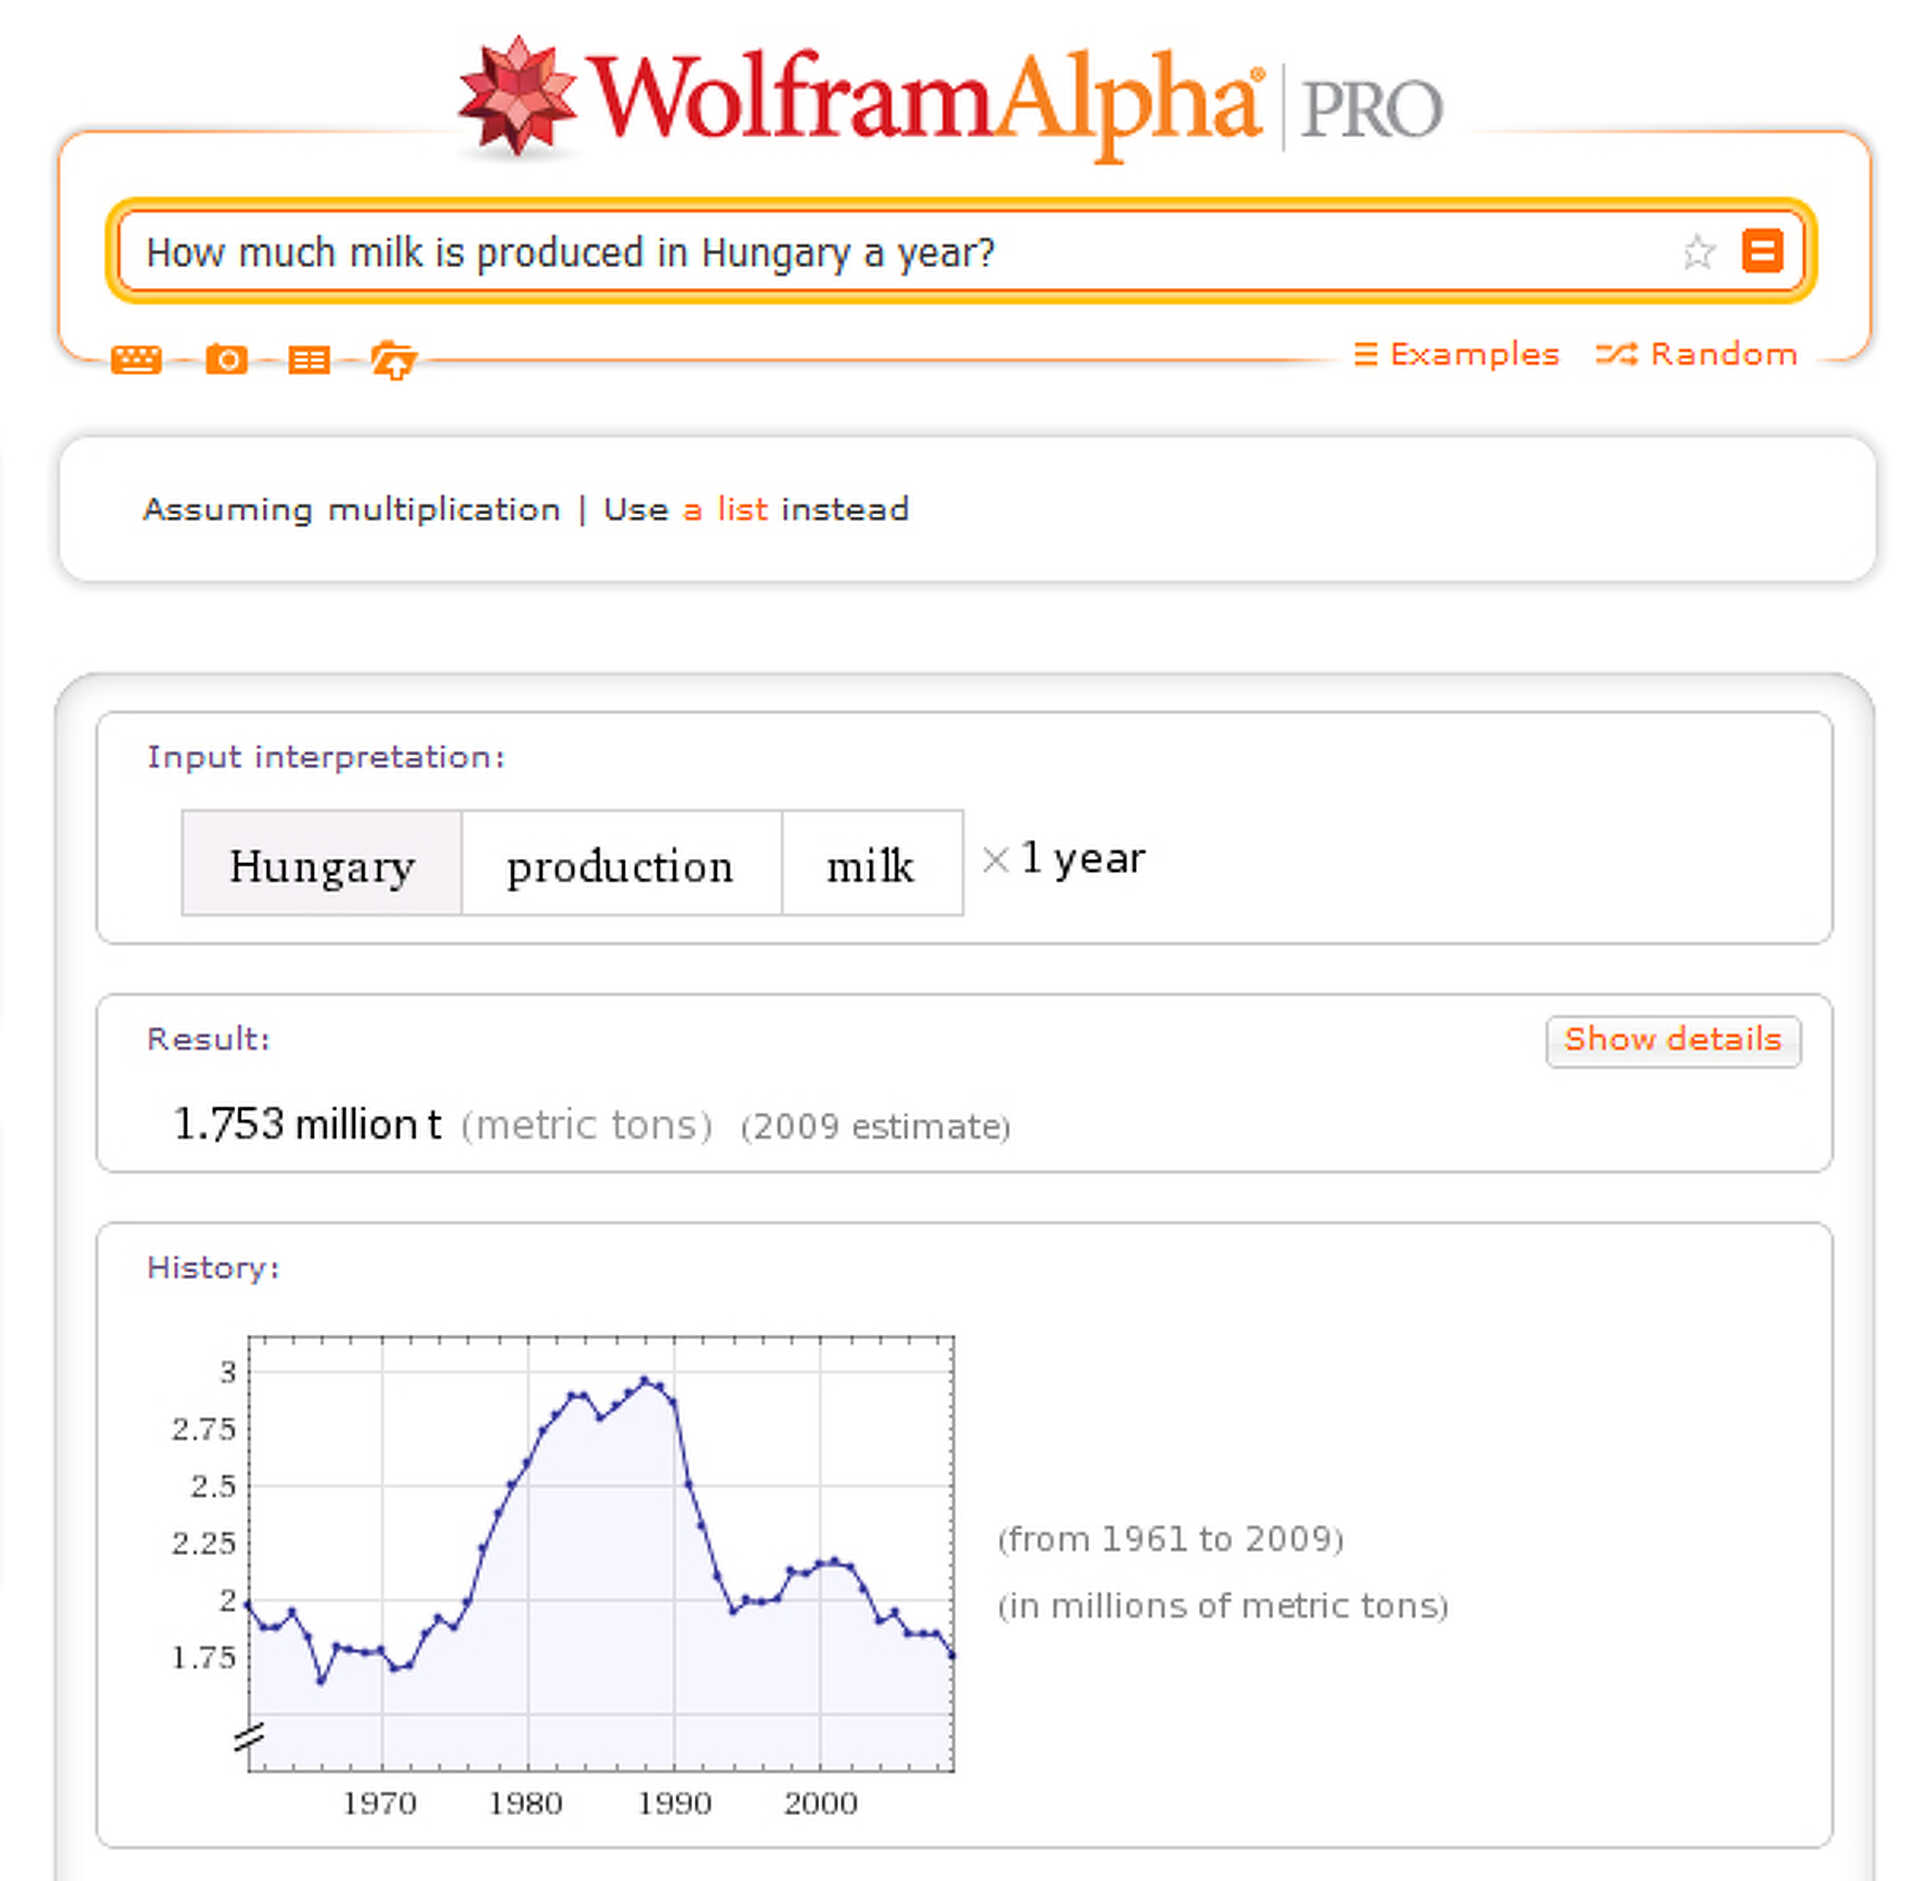Click the PRO label beside logo
Image resolution: width=1920 pixels, height=1881 pixels.
(1371, 109)
